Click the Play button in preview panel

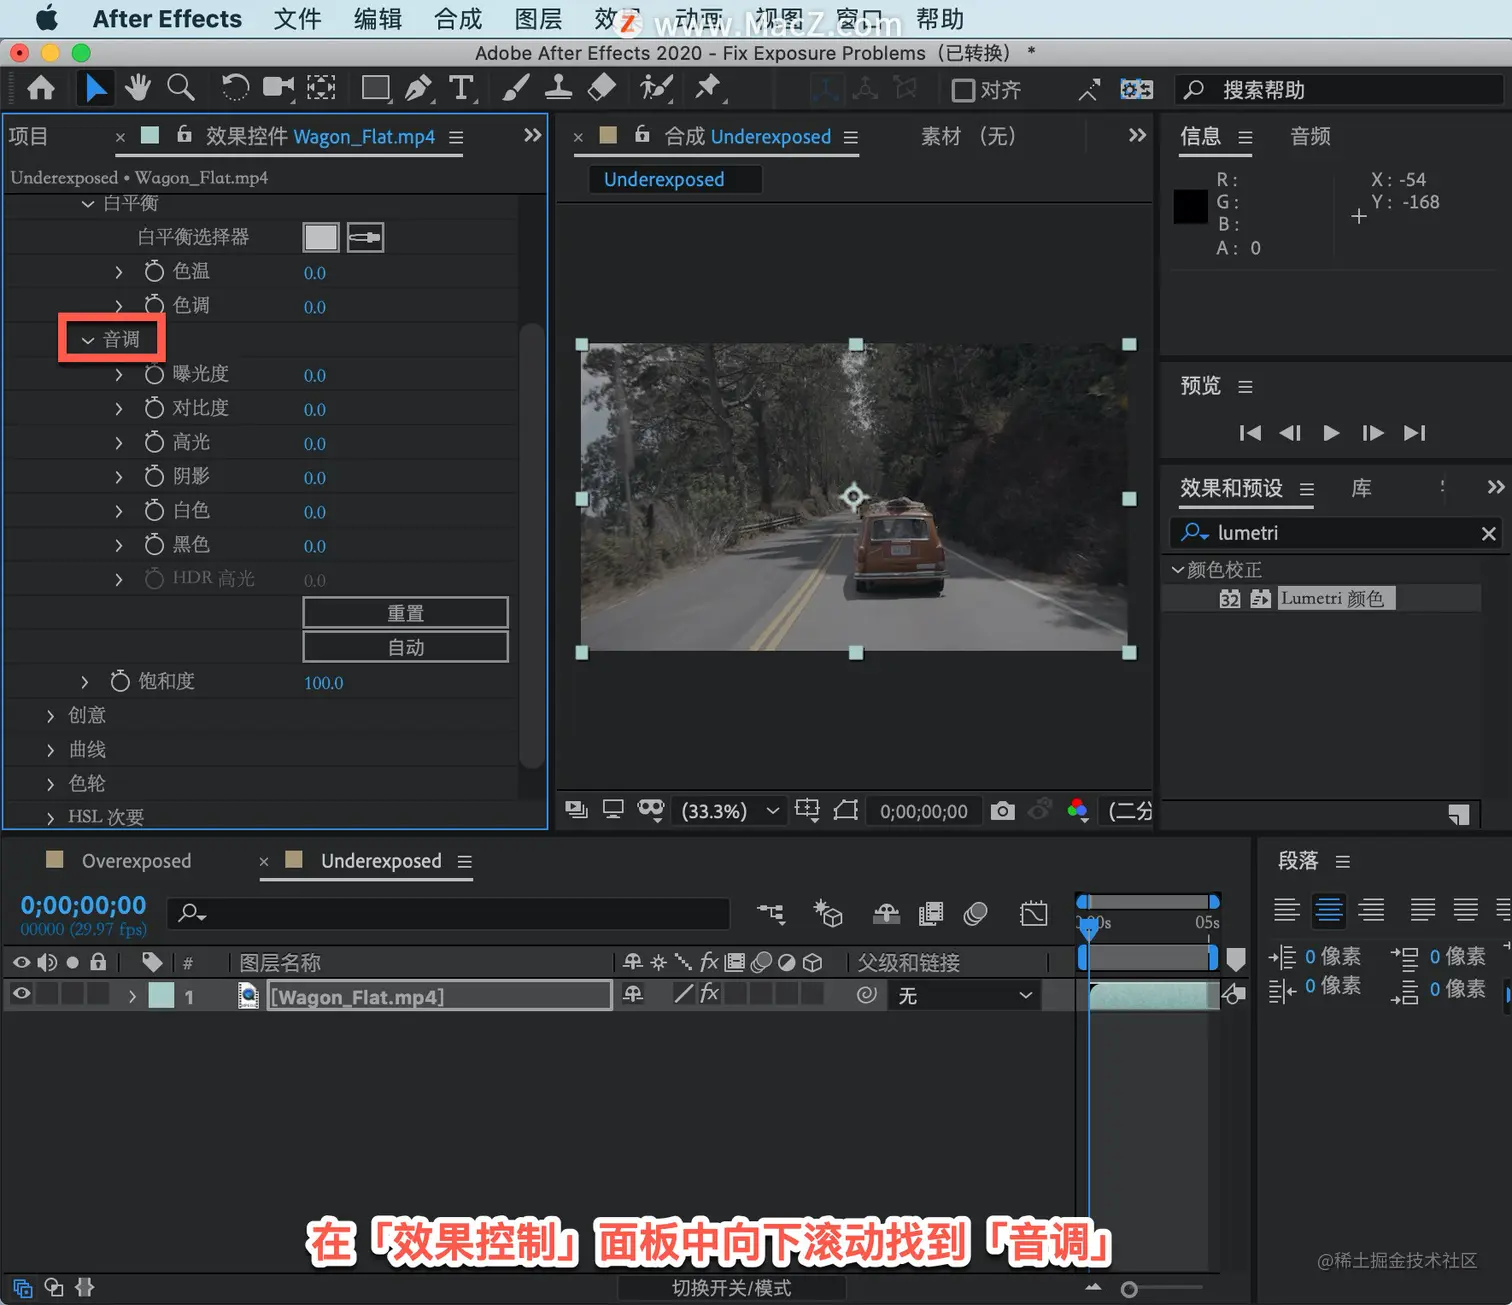pos(1331,433)
